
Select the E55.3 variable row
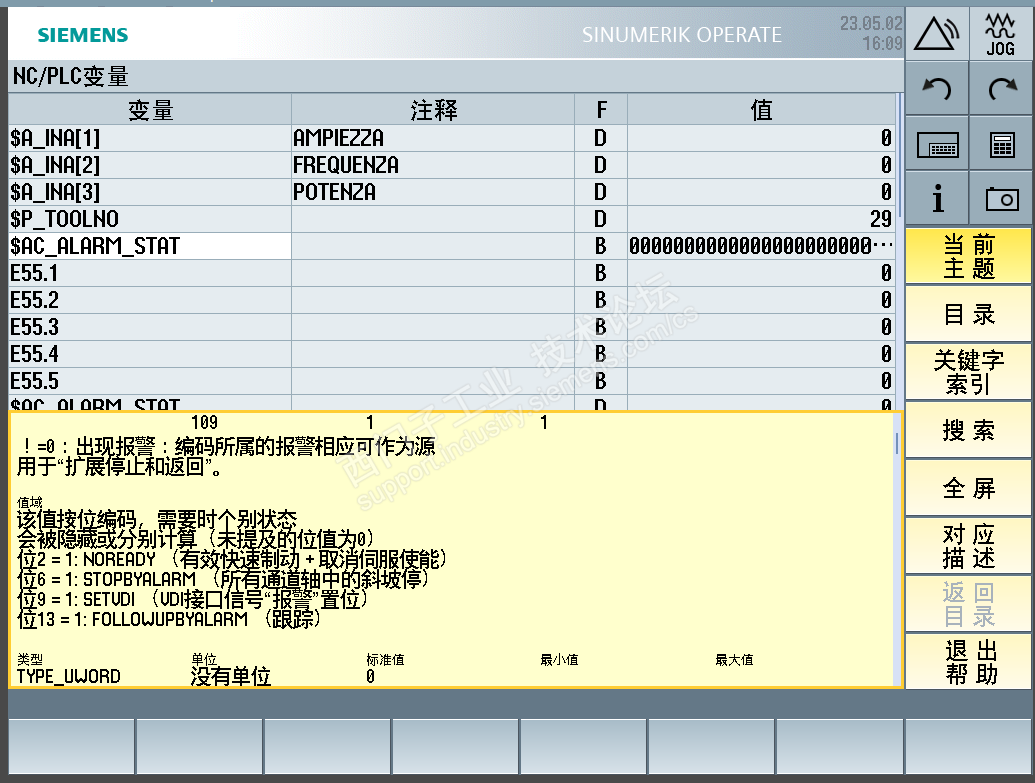[452, 327]
